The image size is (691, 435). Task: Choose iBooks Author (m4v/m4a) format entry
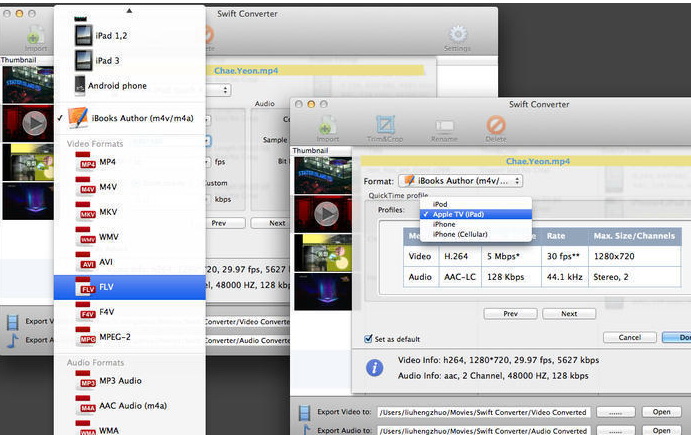130,118
